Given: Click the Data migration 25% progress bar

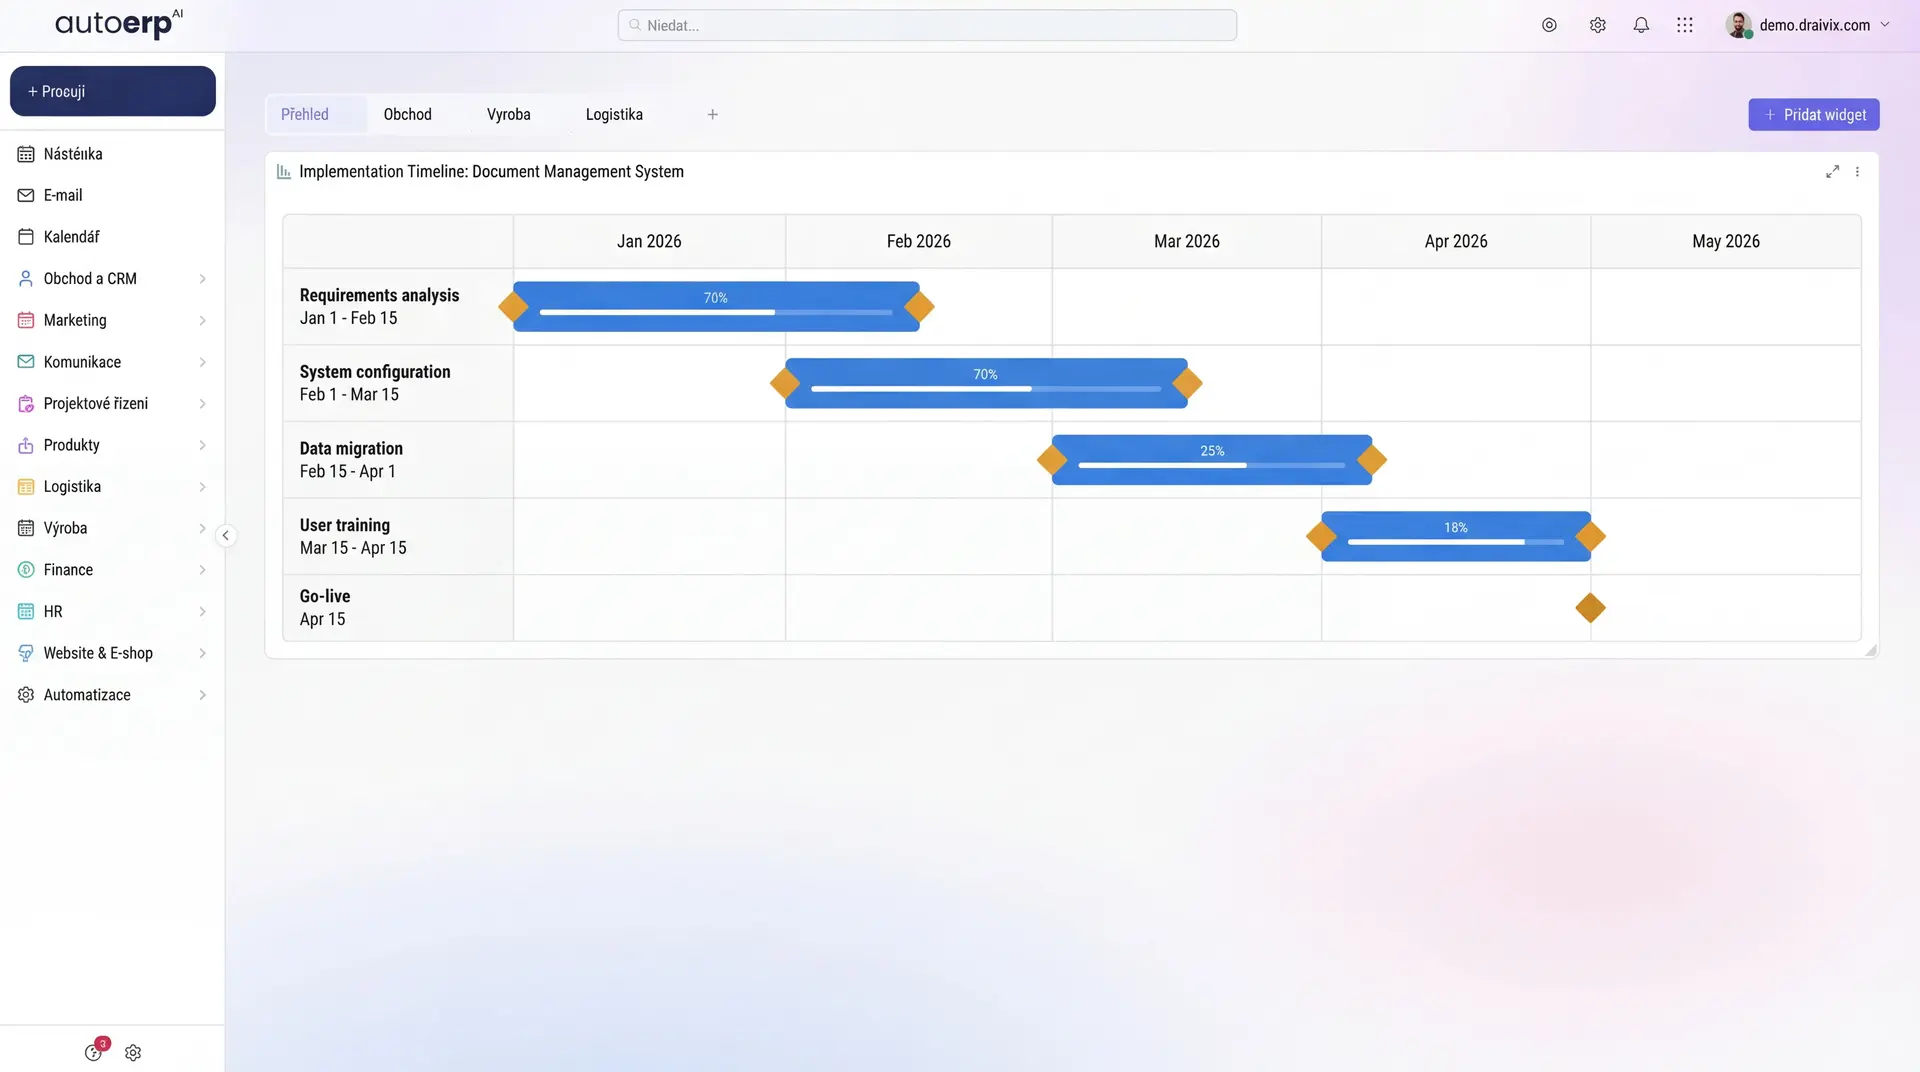Looking at the screenshot, I should (1211, 459).
